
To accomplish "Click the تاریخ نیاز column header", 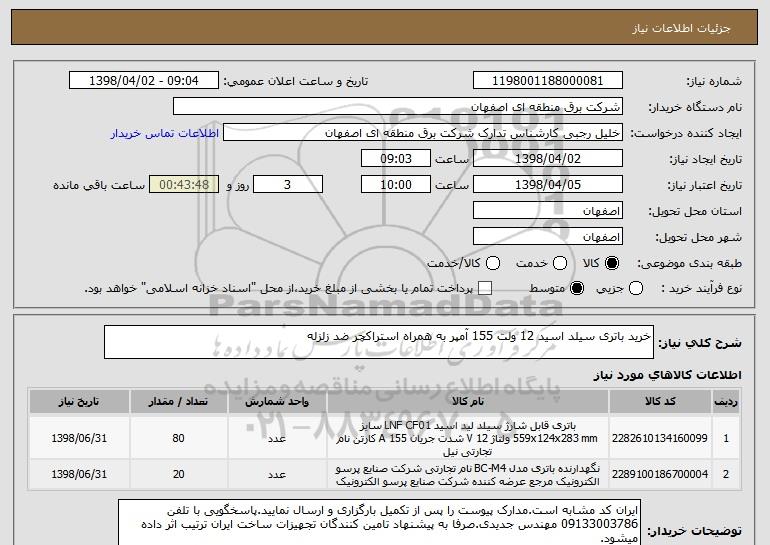I will 79,402.
